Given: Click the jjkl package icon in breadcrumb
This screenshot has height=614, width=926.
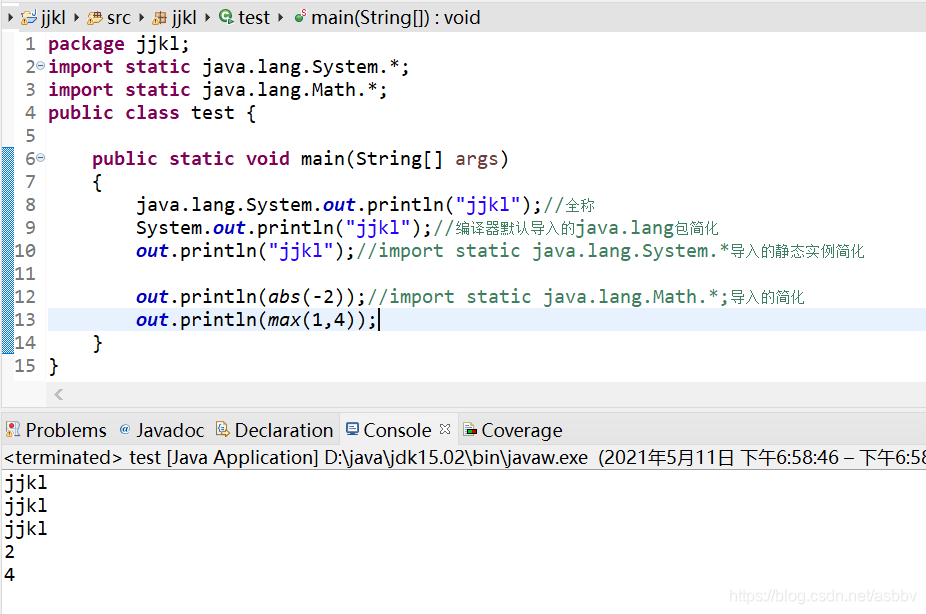Looking at the screenshot, I should pyautogui.click(x=159, y=18).
